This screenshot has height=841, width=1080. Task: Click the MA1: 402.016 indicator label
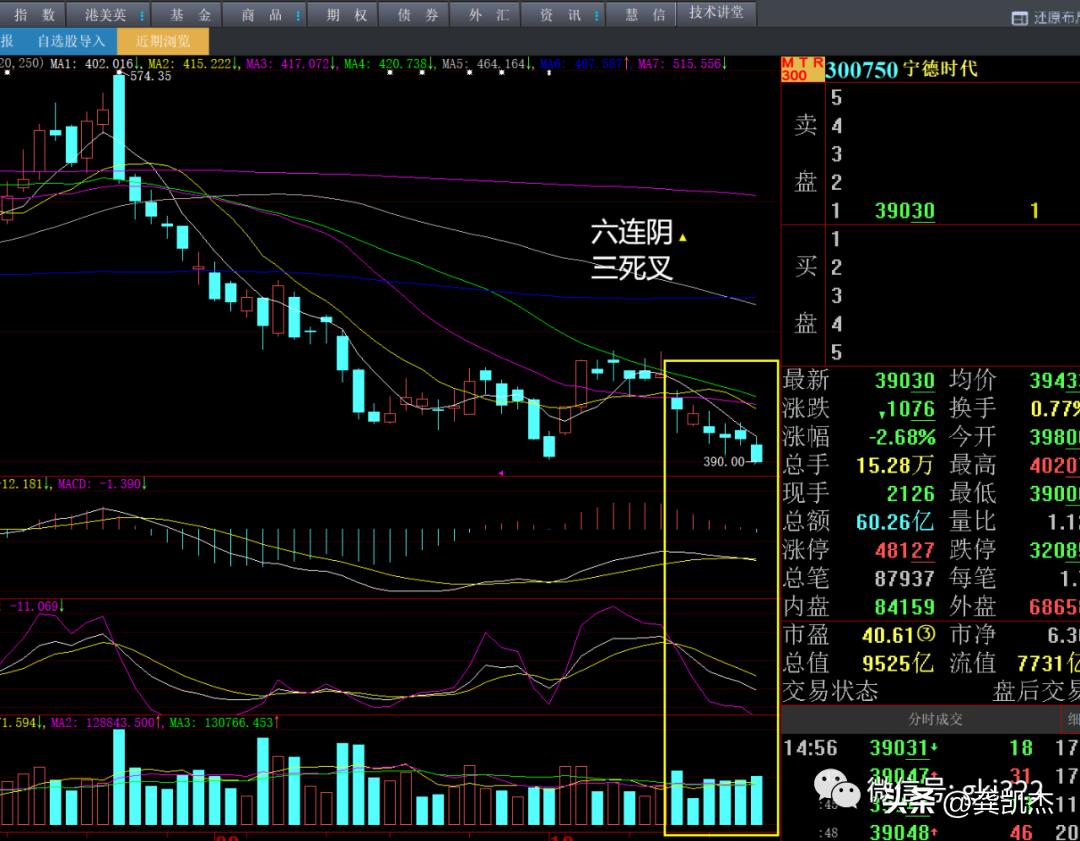[96, 64]
